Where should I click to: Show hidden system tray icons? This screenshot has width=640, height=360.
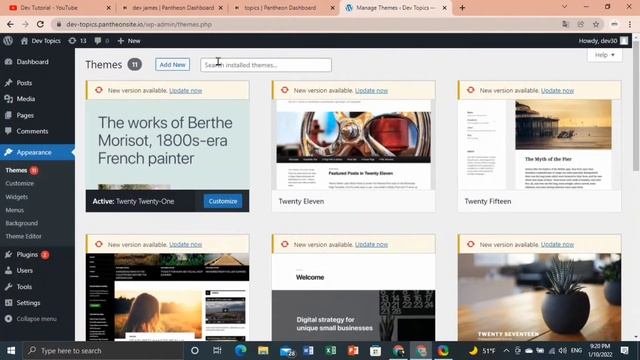click(506, 351)
